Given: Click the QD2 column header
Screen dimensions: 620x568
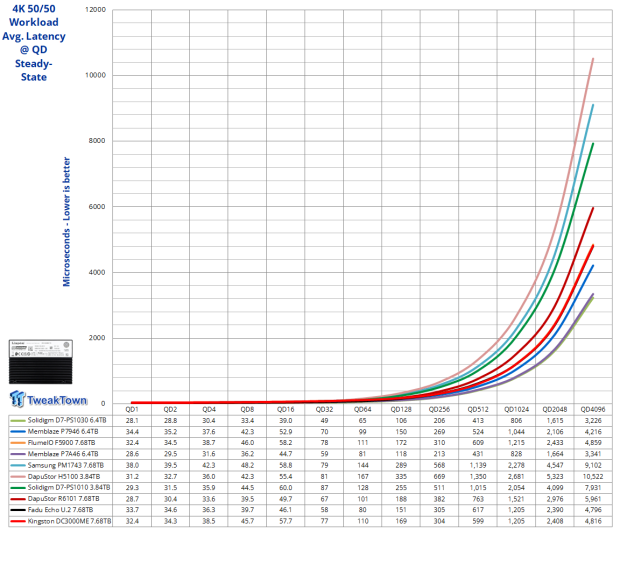Looking at the screenshot, I should click(x=170, y=409).
